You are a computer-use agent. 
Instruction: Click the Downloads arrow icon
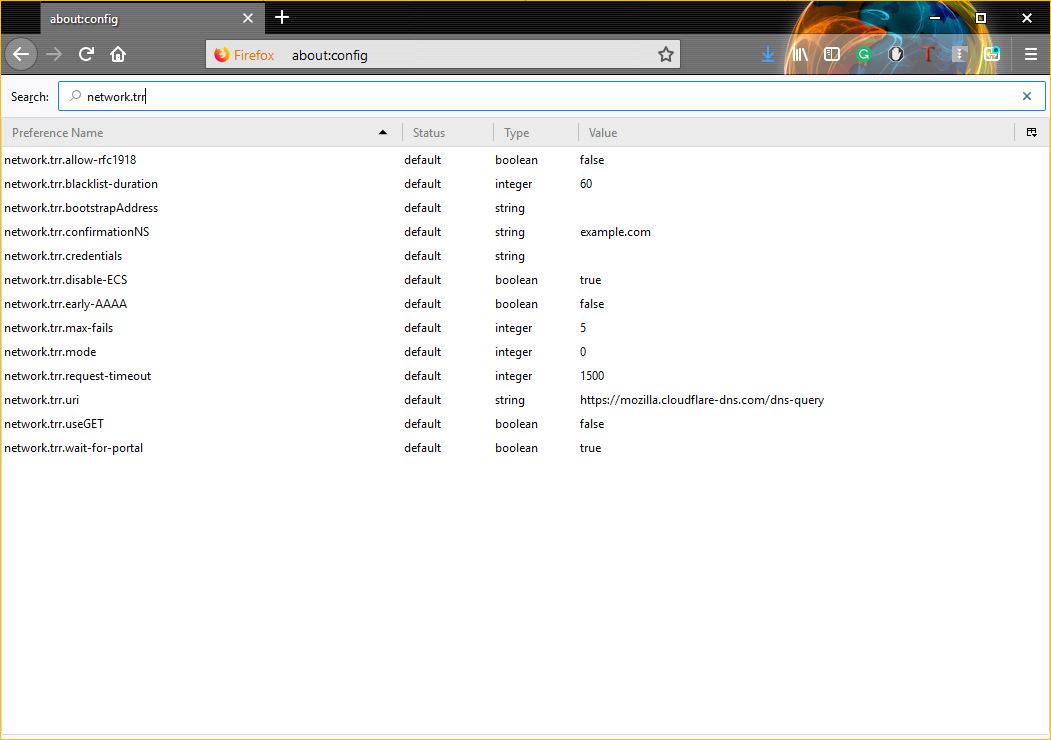[768, 55]
